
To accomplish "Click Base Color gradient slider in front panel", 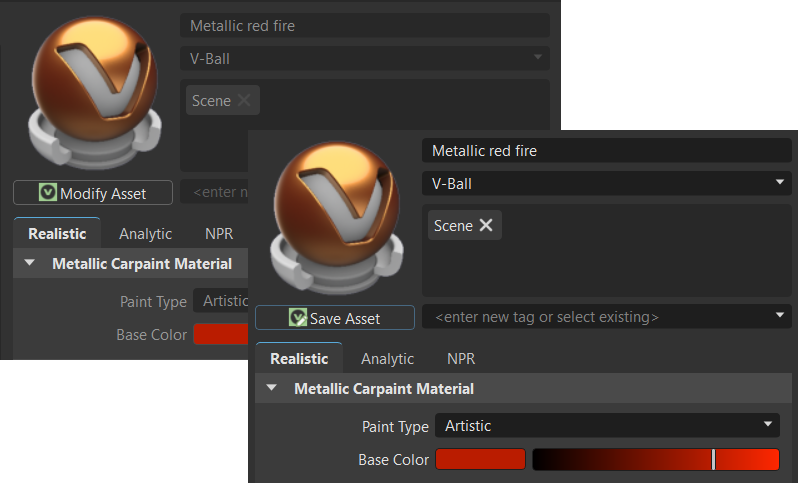I will point(656,459).
